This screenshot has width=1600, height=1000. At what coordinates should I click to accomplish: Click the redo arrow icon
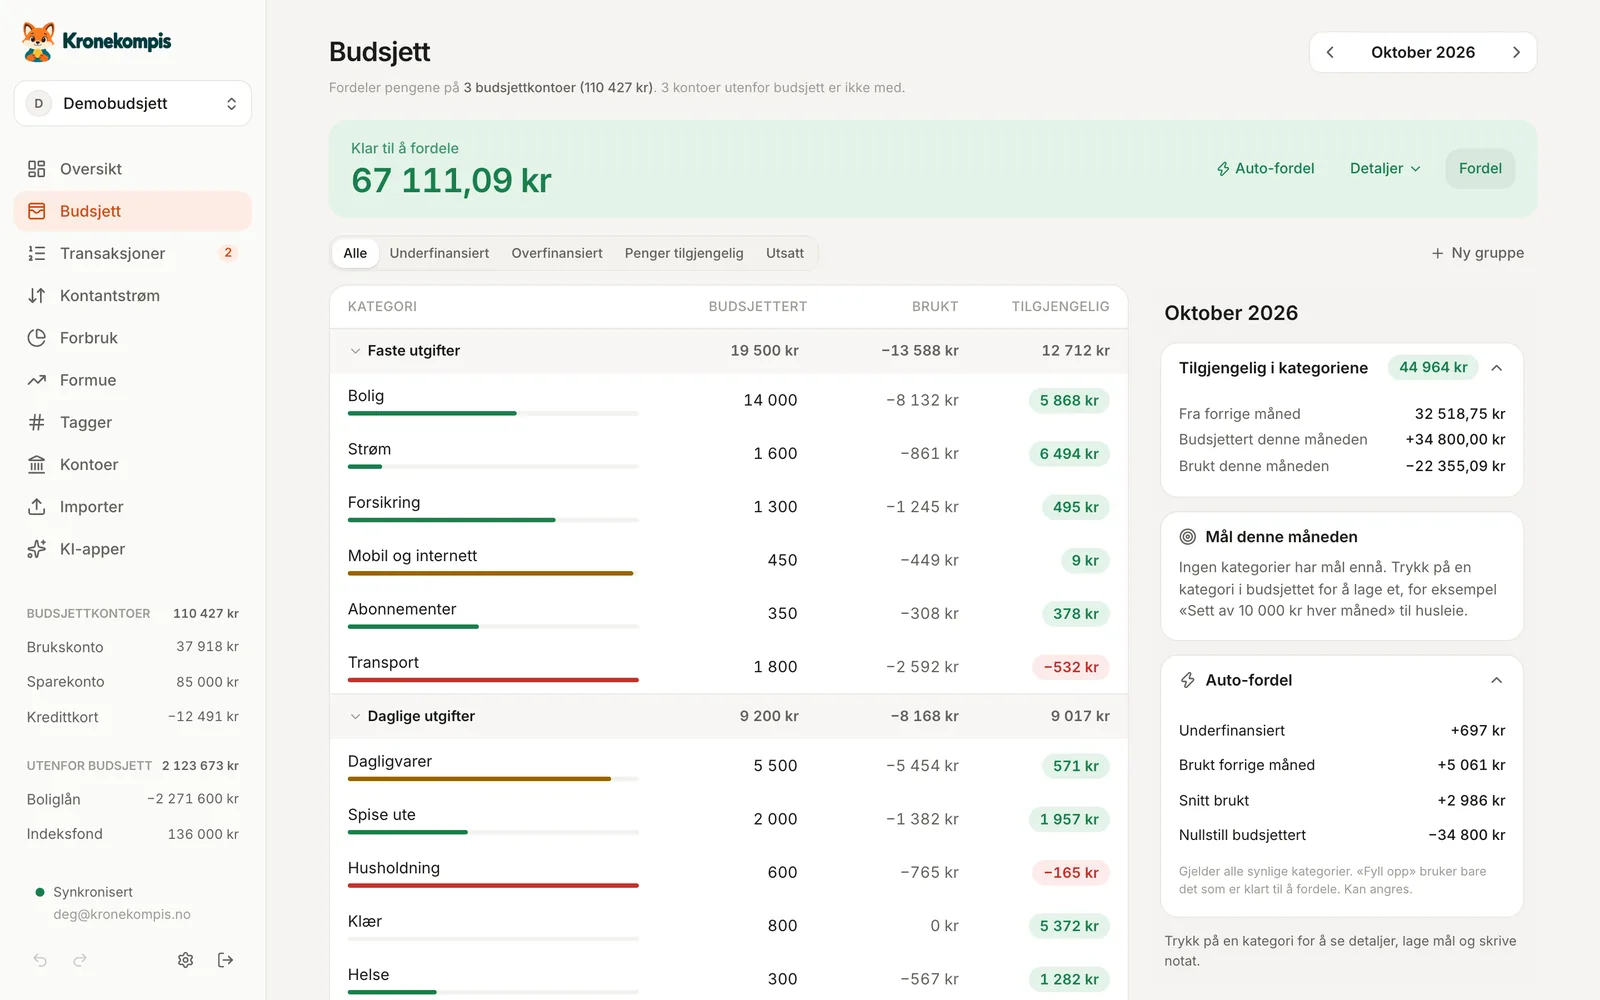tap(80, 960)
